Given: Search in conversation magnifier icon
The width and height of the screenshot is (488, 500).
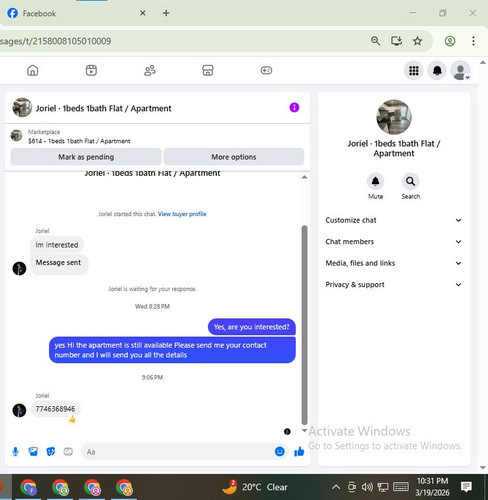Looking at the screenshot, I should (x=410, y=182).
